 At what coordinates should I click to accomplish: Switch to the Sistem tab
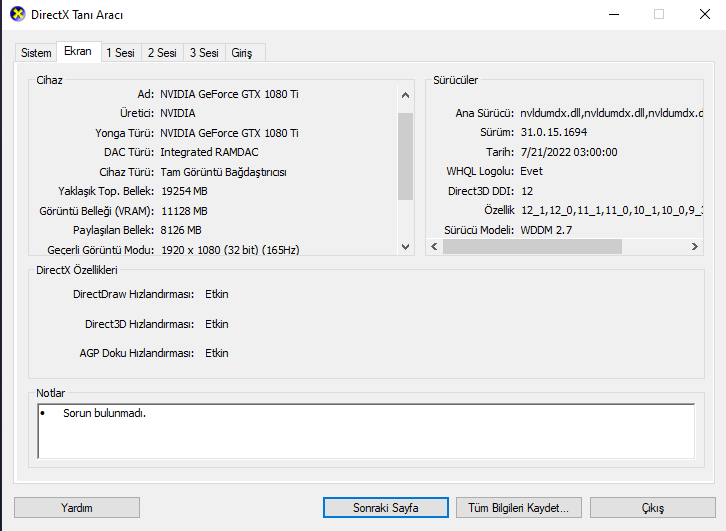point(36,53)
